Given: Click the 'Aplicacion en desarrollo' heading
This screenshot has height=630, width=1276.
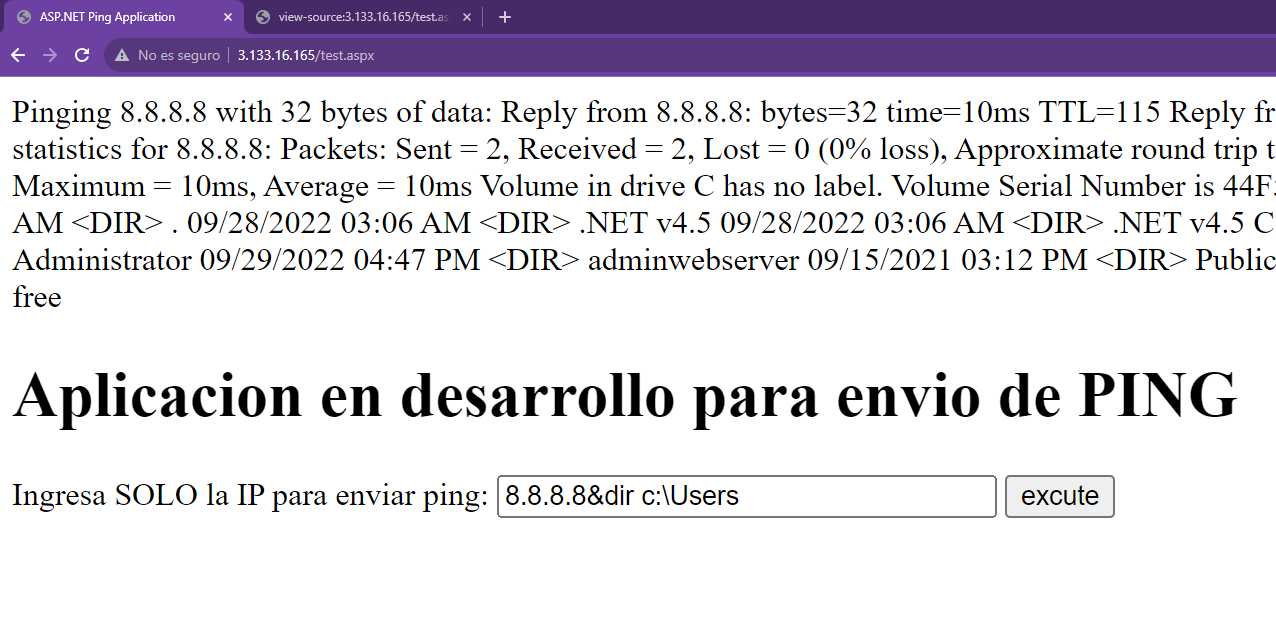Looking at the screenshot, I should [x=625, y=395].
